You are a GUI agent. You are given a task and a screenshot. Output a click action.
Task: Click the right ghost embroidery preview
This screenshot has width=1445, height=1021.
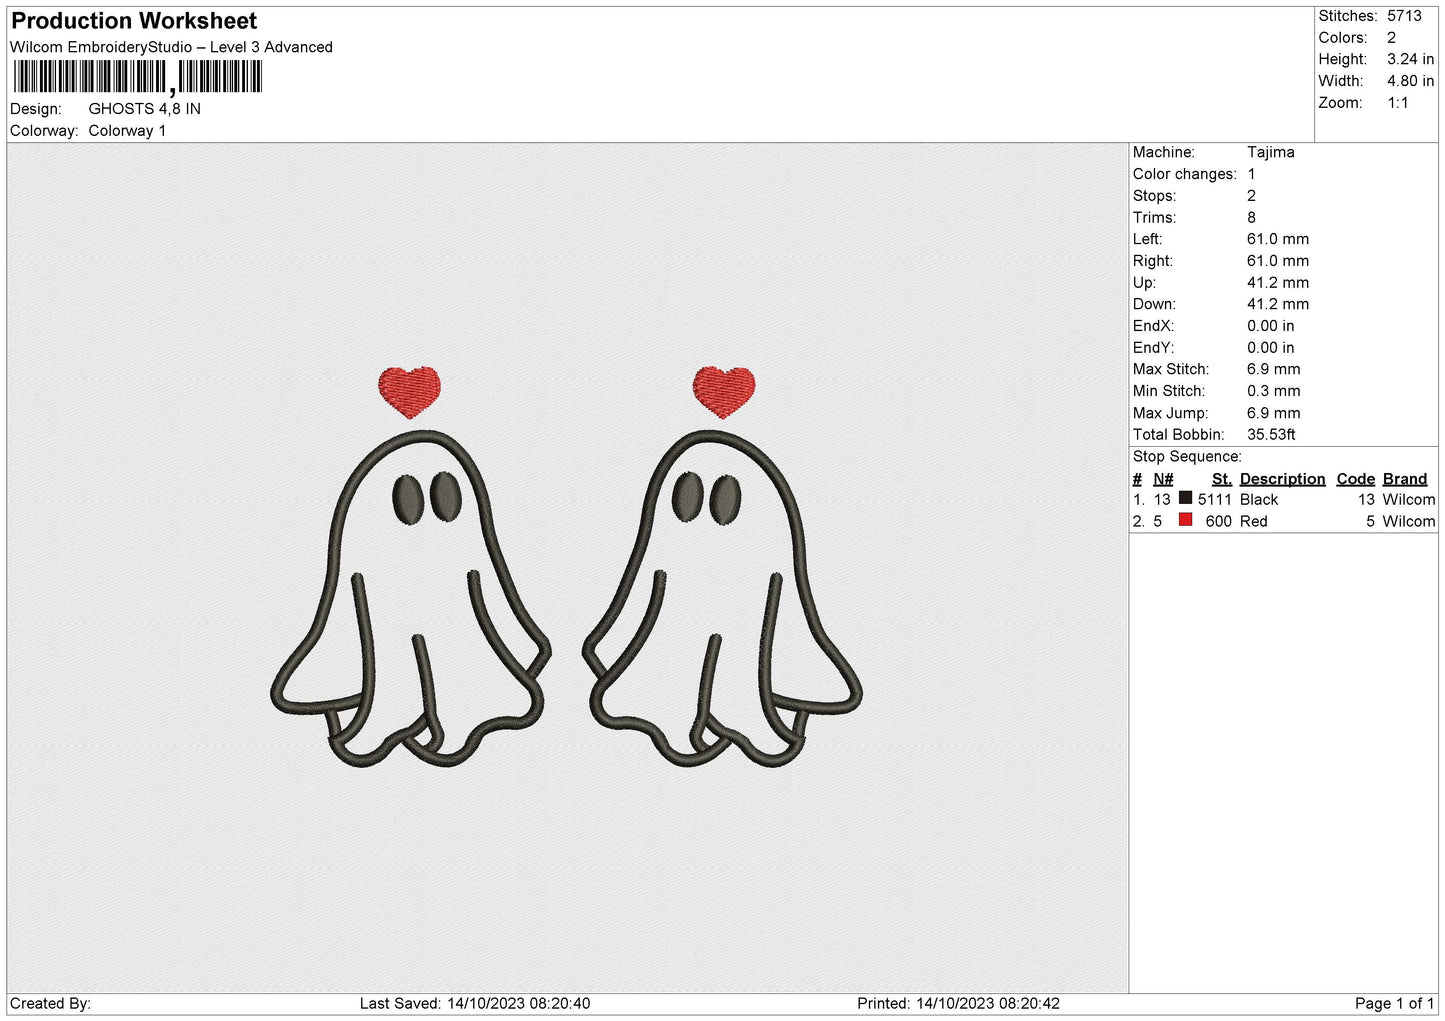tap(722, 598)
